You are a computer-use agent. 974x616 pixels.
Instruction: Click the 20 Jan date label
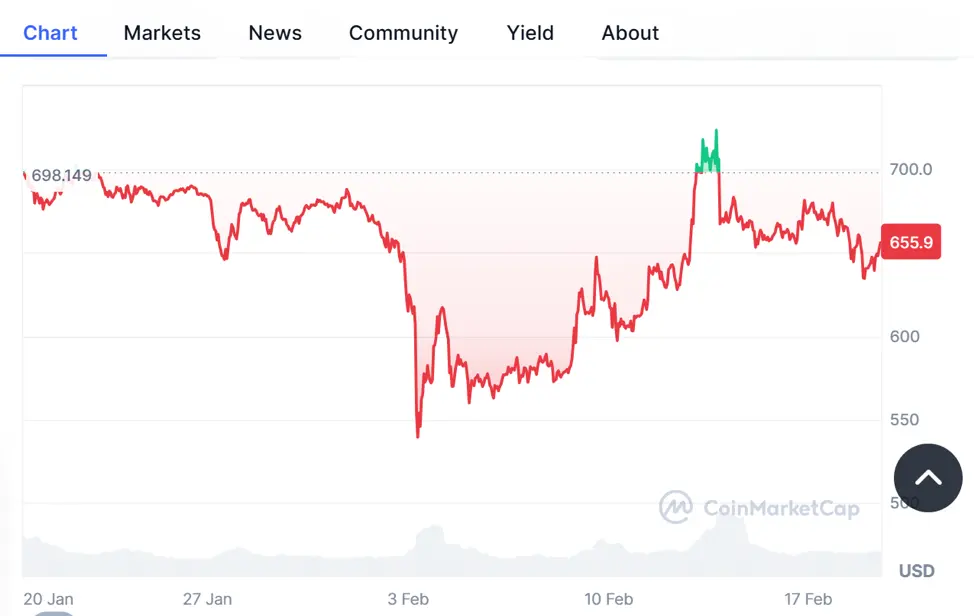pos(48,599)
